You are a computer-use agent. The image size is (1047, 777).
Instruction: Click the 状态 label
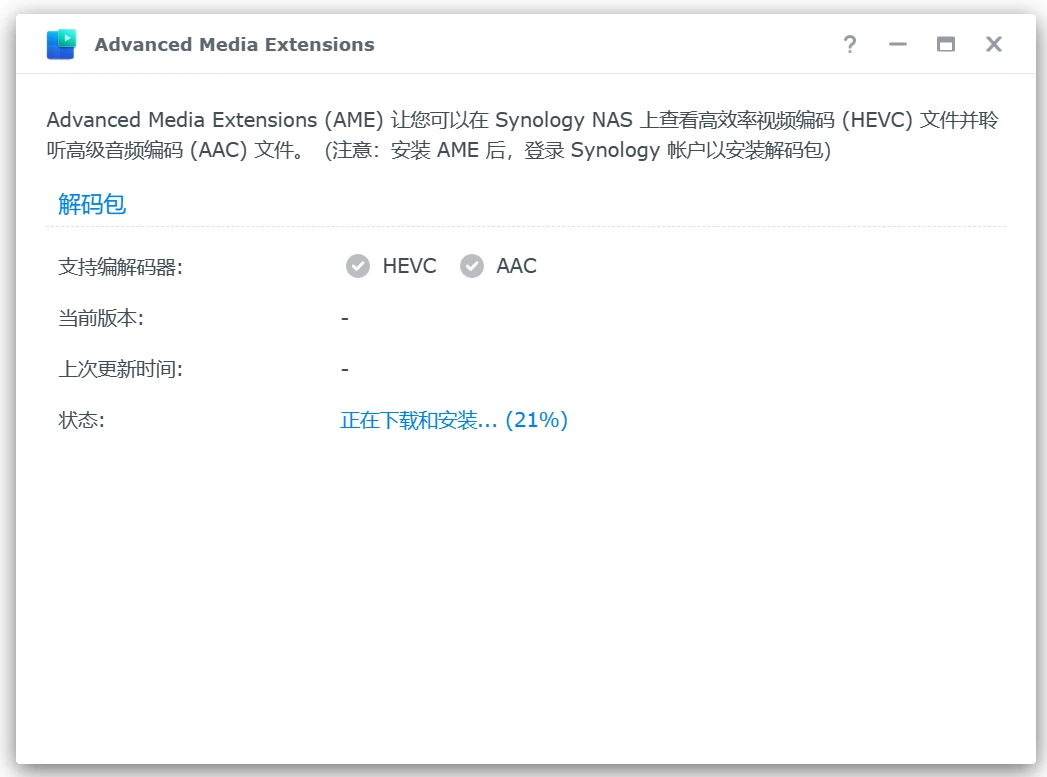pos(81,420)
